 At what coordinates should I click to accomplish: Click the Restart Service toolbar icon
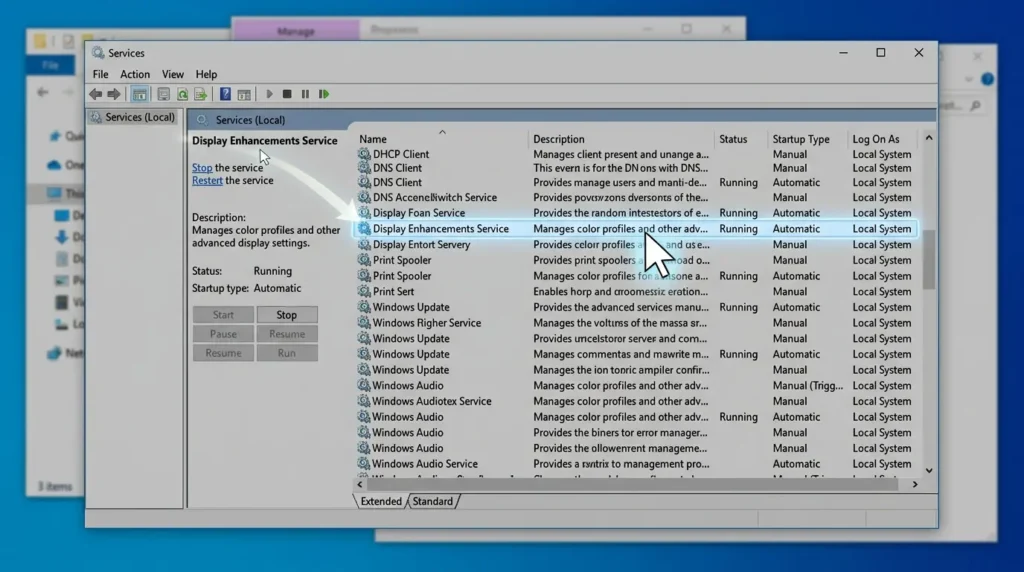pyautogui.click(x=324, y=94)
